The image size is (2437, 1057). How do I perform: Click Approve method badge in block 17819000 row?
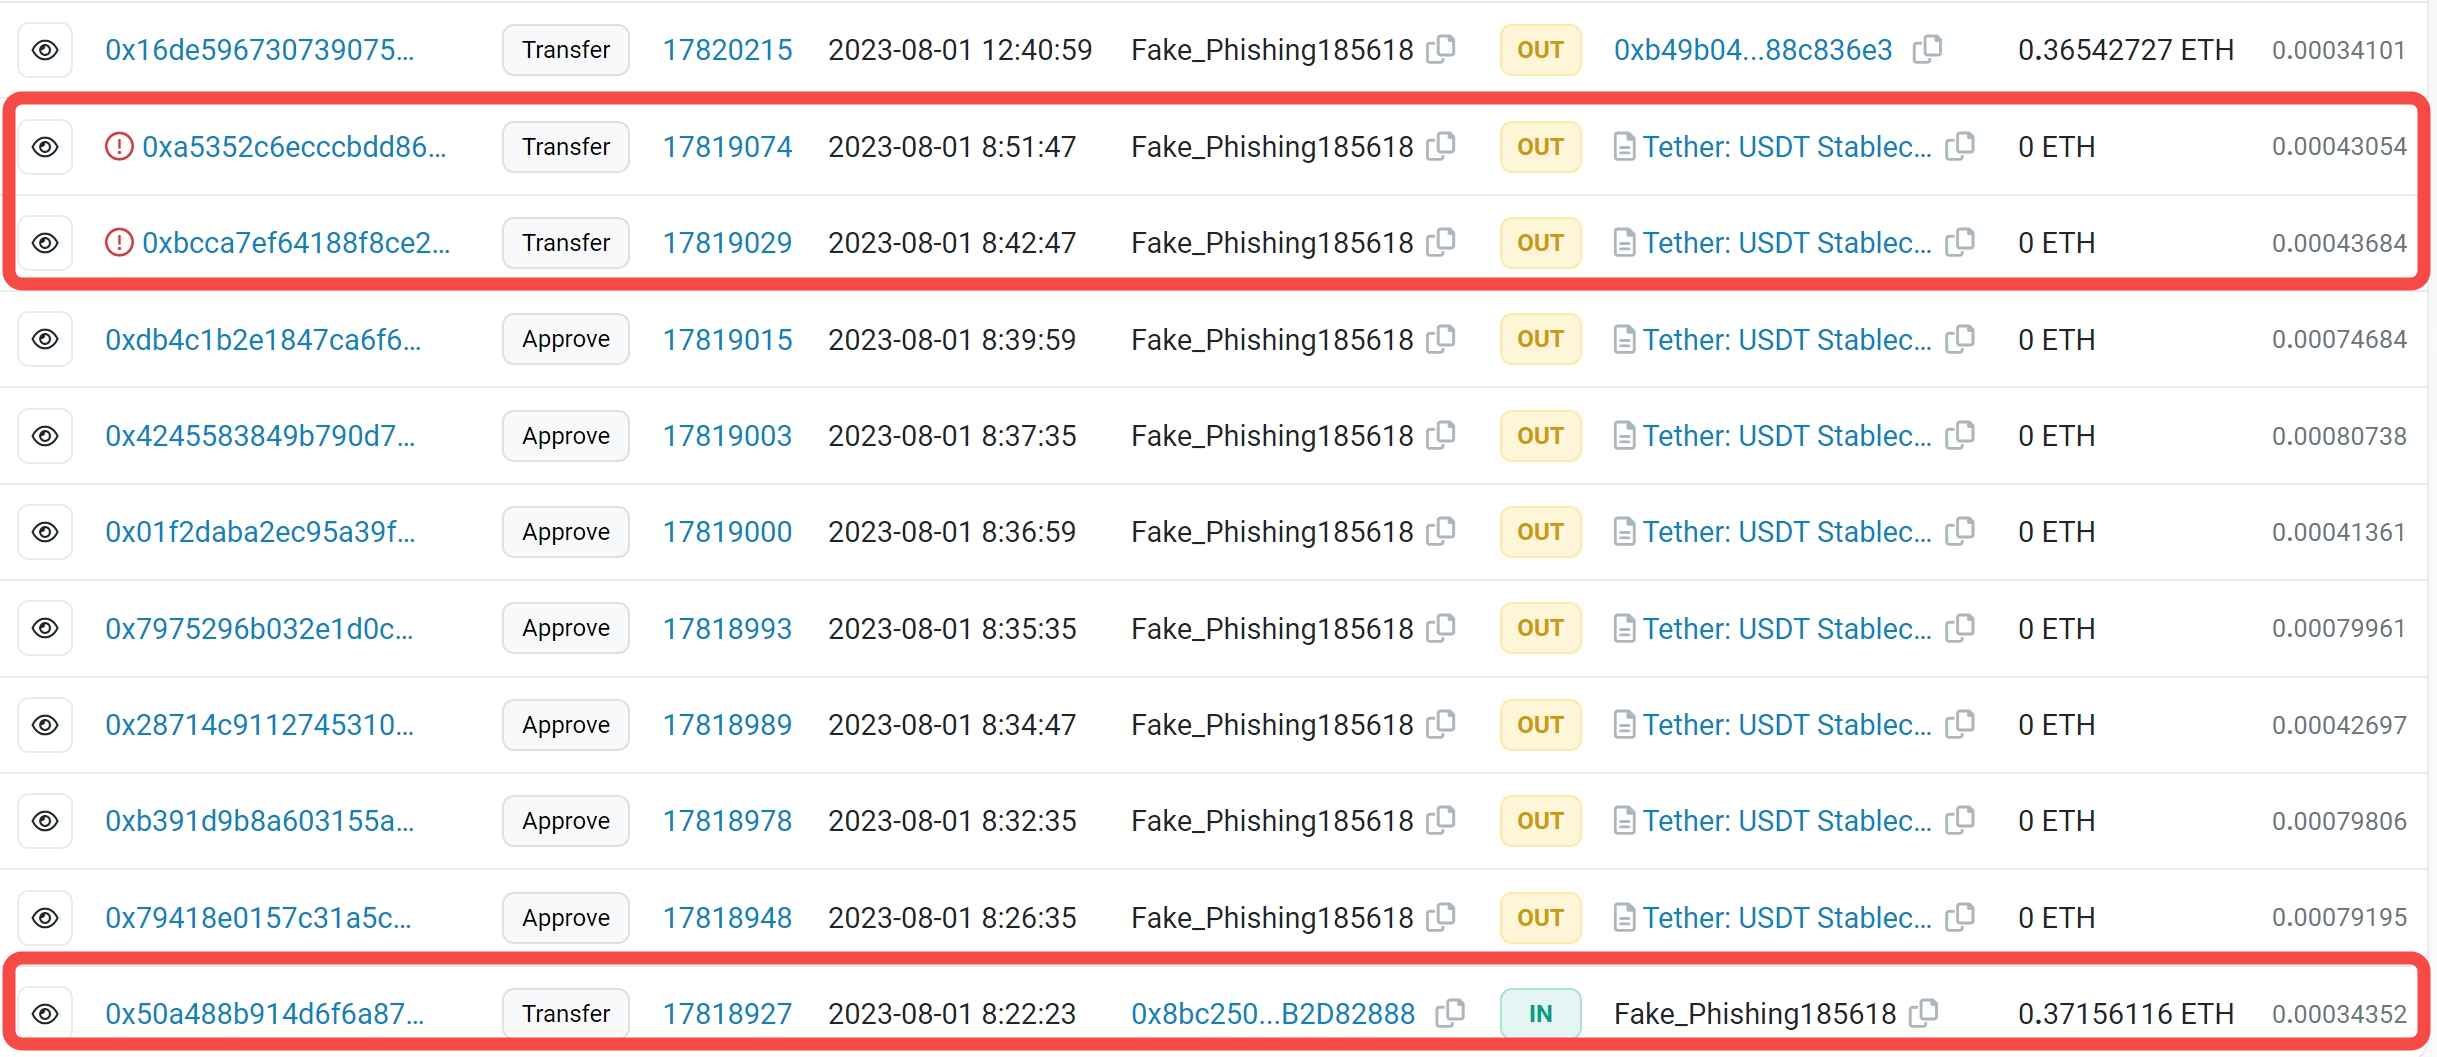point(566,532)
